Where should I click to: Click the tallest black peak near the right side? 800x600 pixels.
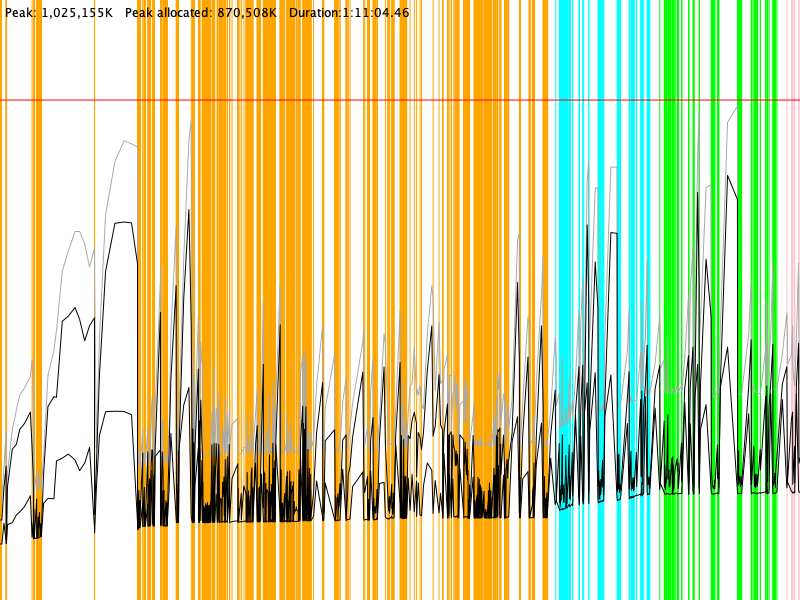point(729,176)
